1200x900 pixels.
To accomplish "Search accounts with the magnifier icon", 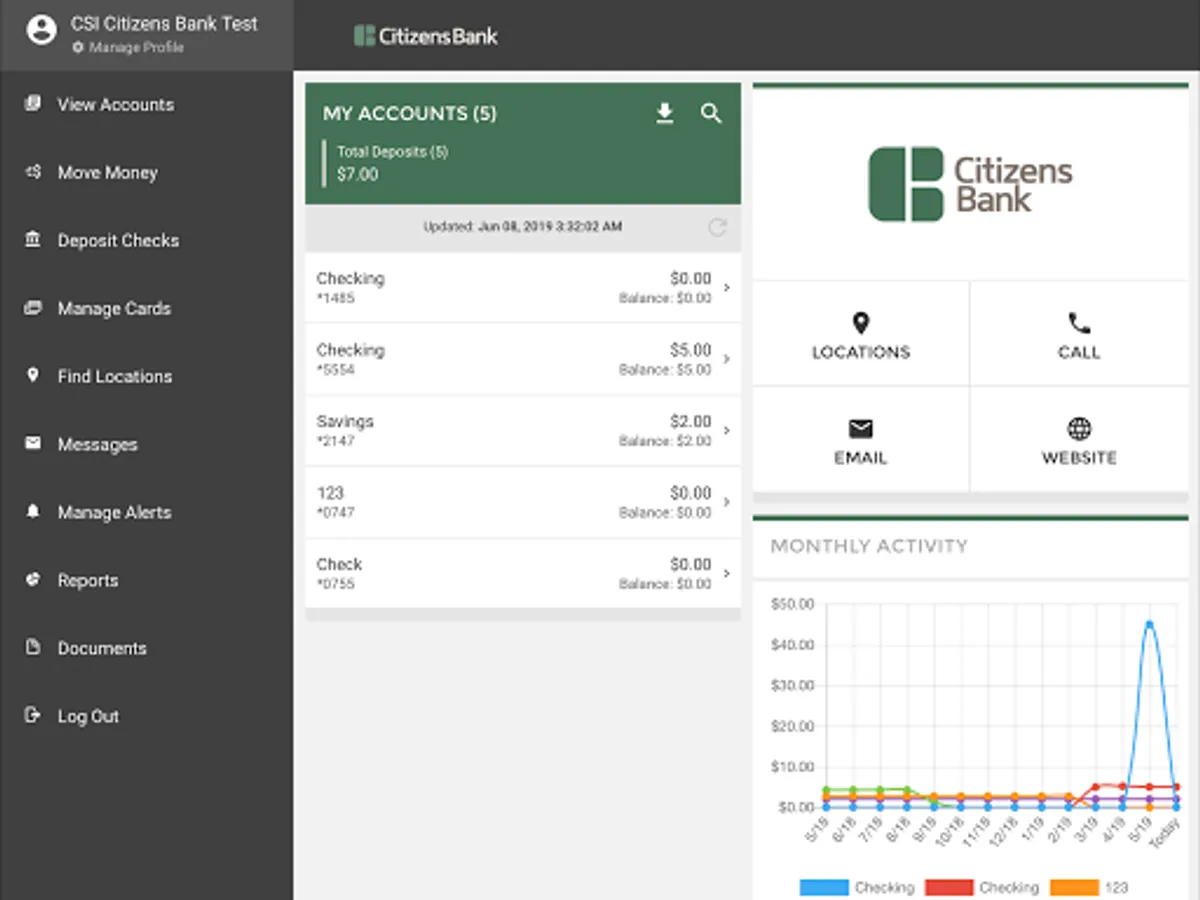I will 711,113.
